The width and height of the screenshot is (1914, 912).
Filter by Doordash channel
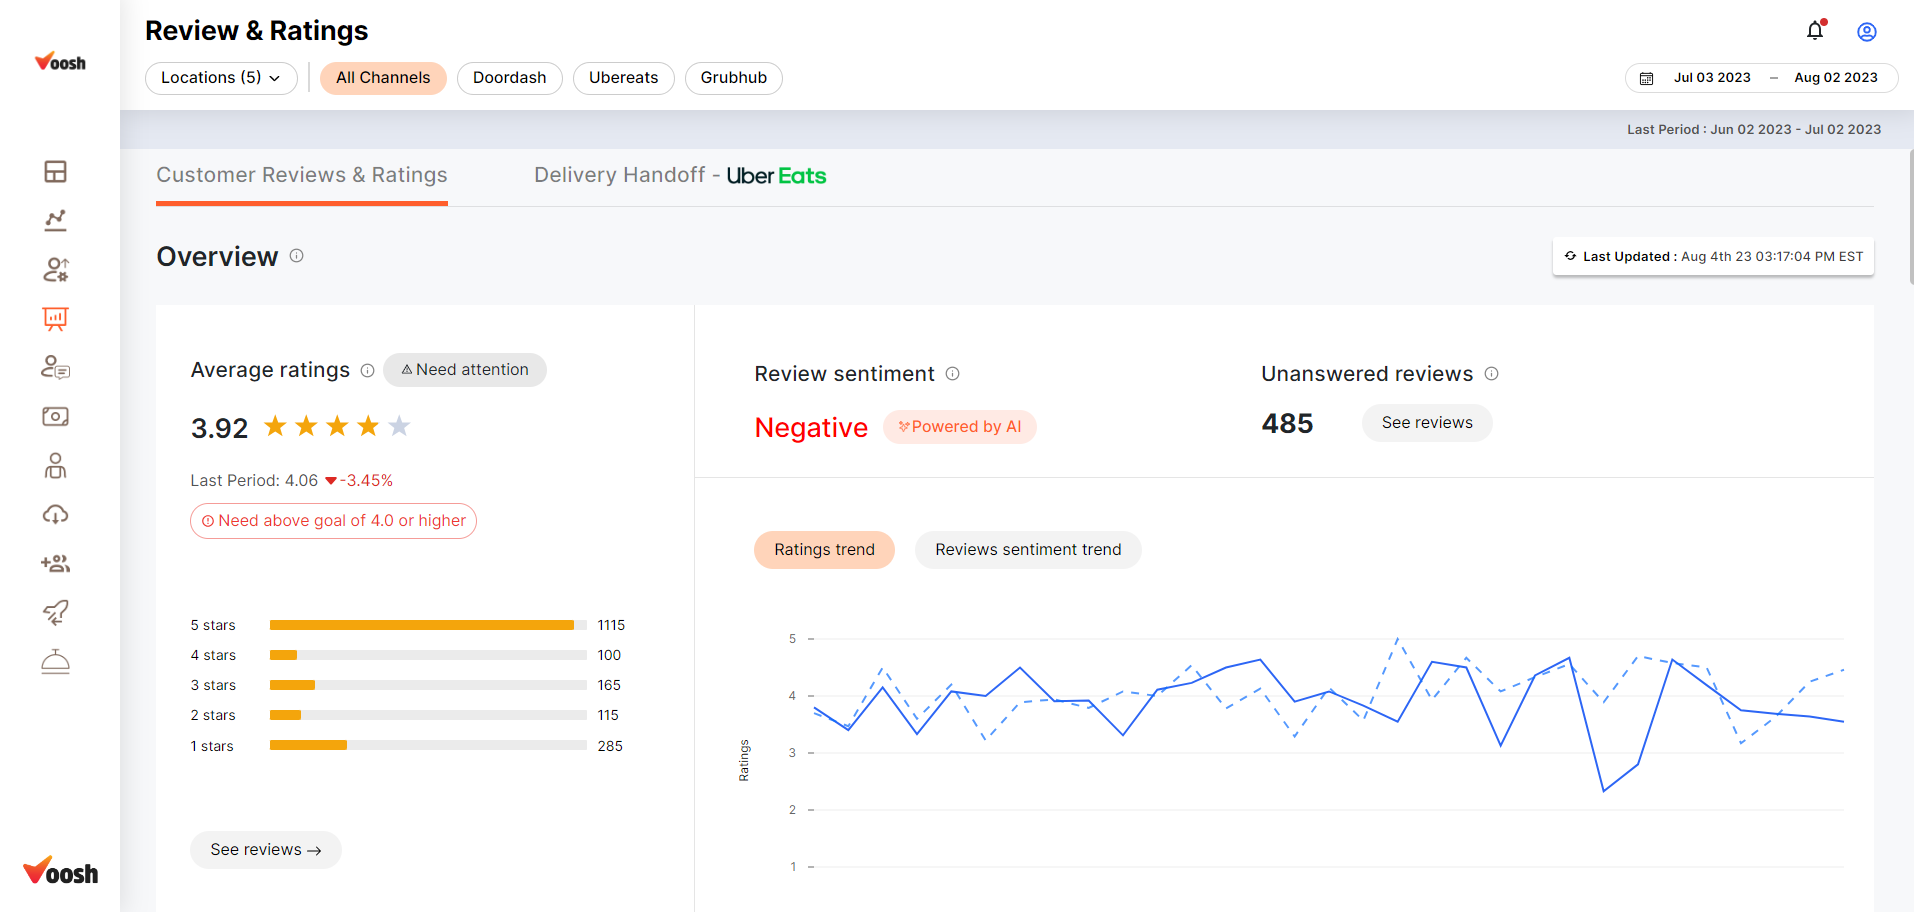(x=509, y=78)
